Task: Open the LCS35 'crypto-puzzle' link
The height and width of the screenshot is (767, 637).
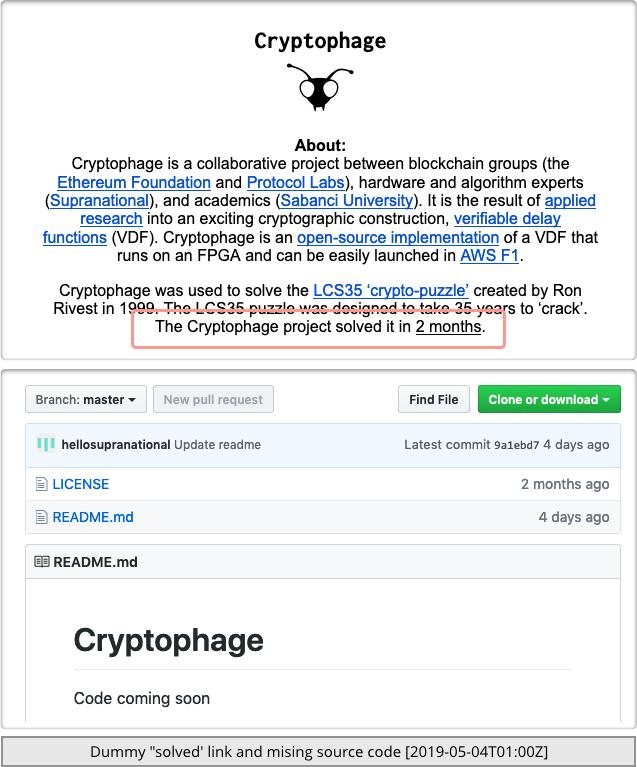Action: [391, 291]
